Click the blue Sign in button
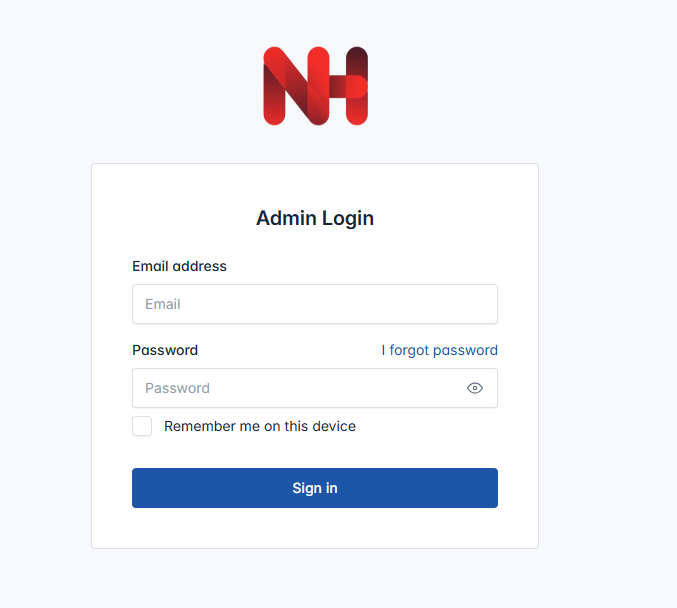This screenshot has width=677, height=608. [315, 488]
